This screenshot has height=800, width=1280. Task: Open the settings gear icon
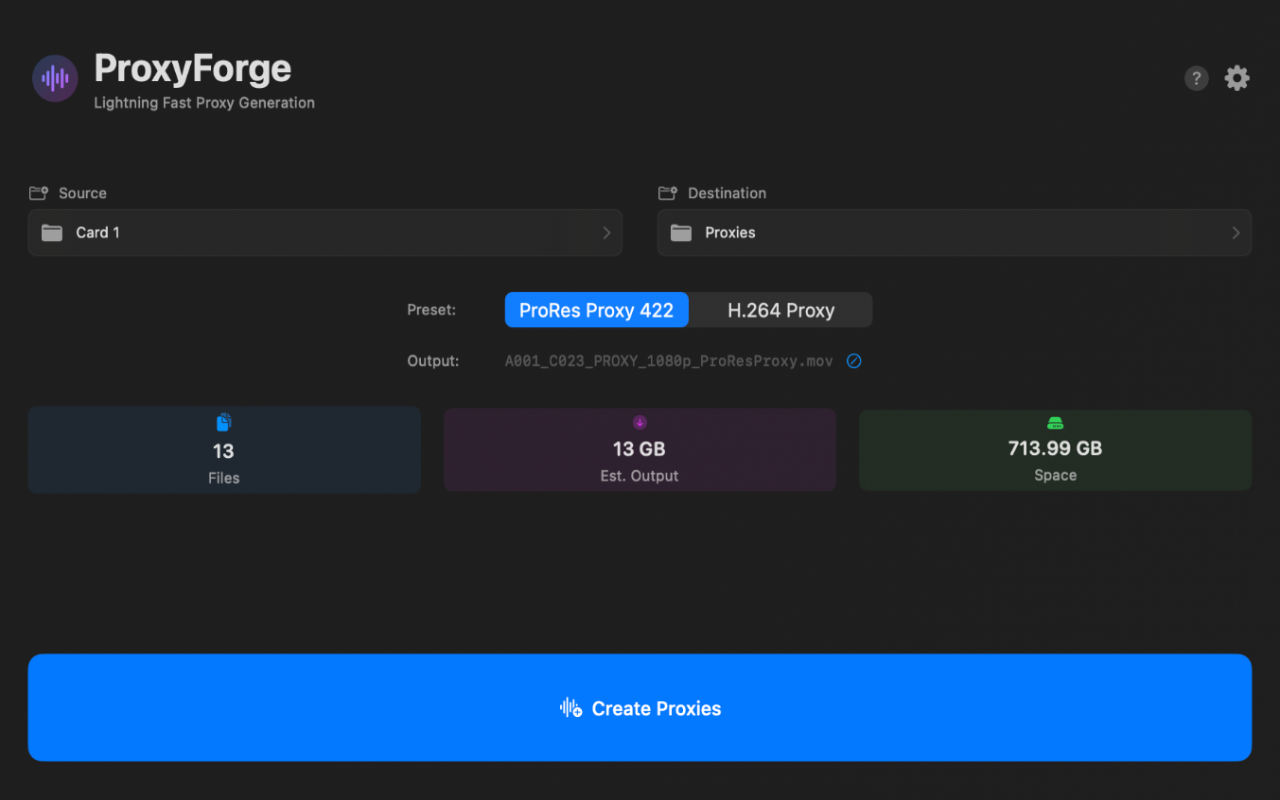(1237, 78)
